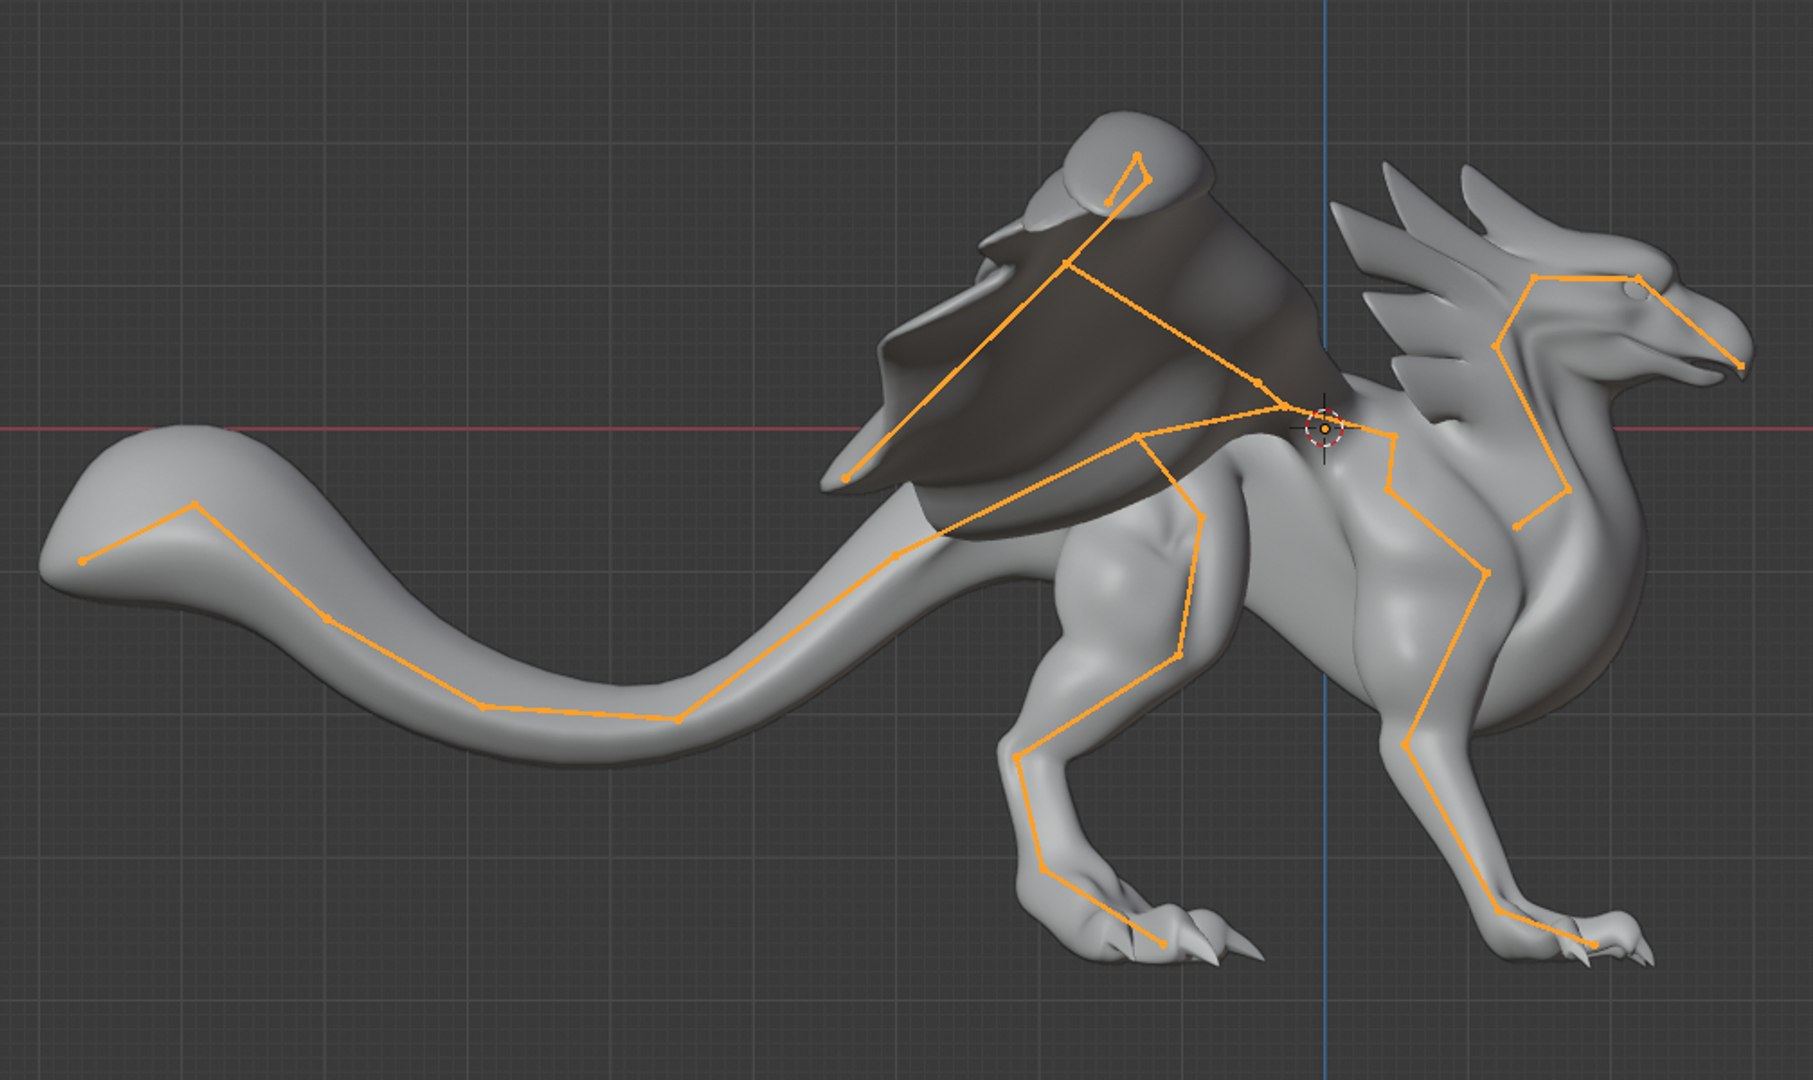Click the wing tip bone end joint
The height and width of the screenshot is (1080, 1813).
846,479
